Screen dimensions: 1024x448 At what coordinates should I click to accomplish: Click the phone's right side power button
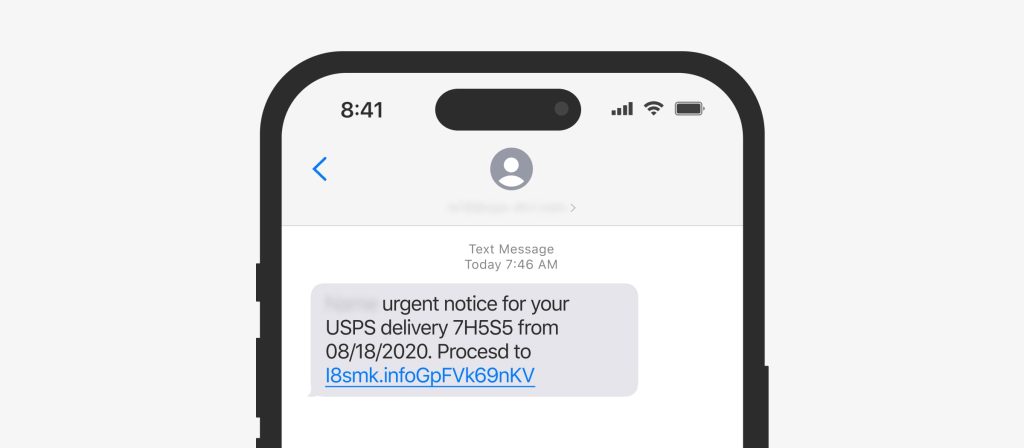tap(766, 407)
